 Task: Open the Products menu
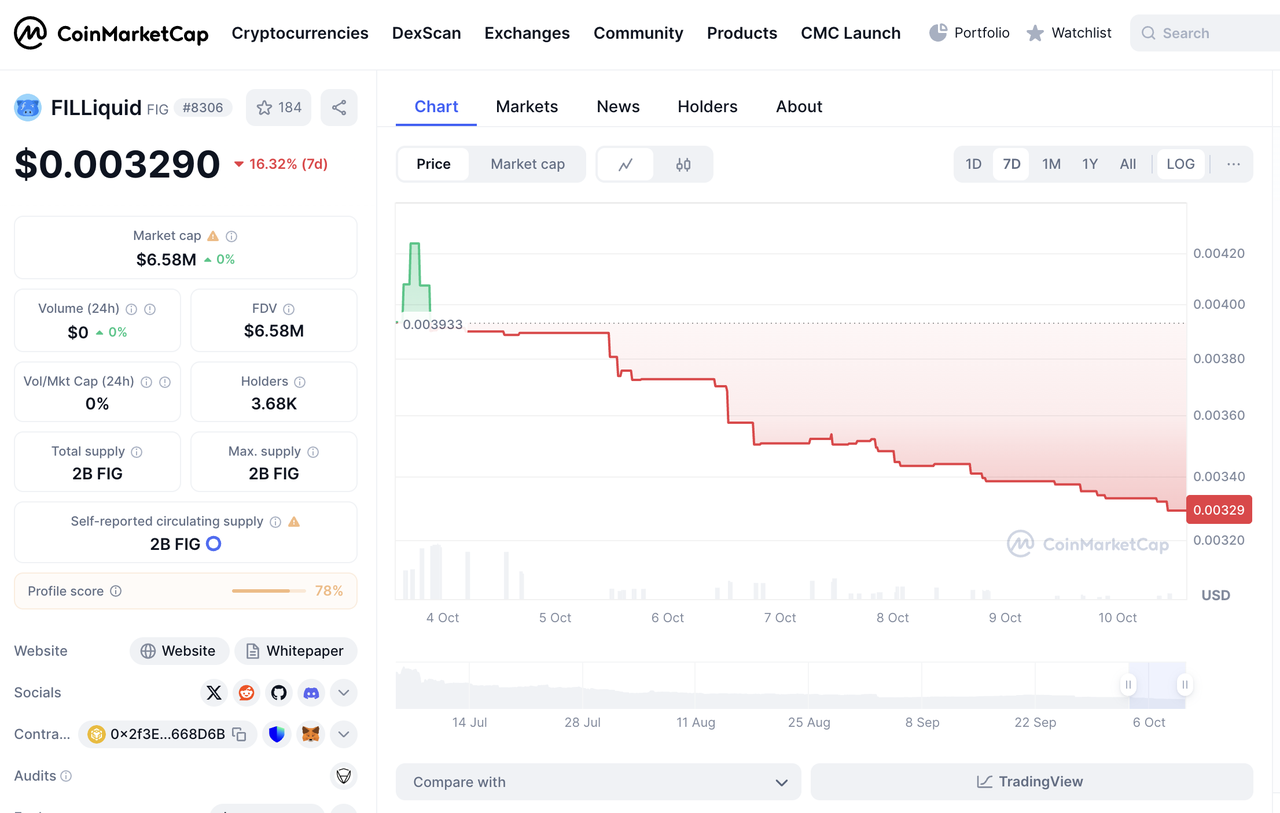[x=742, y=33]
